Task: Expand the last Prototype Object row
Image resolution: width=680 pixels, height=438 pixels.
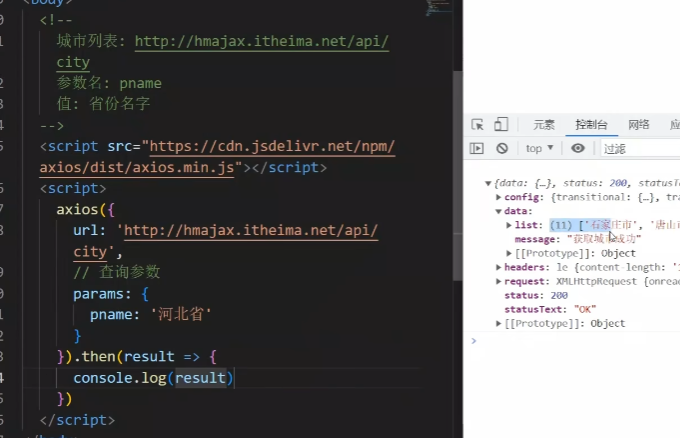Action: click(x=499, y=324)
